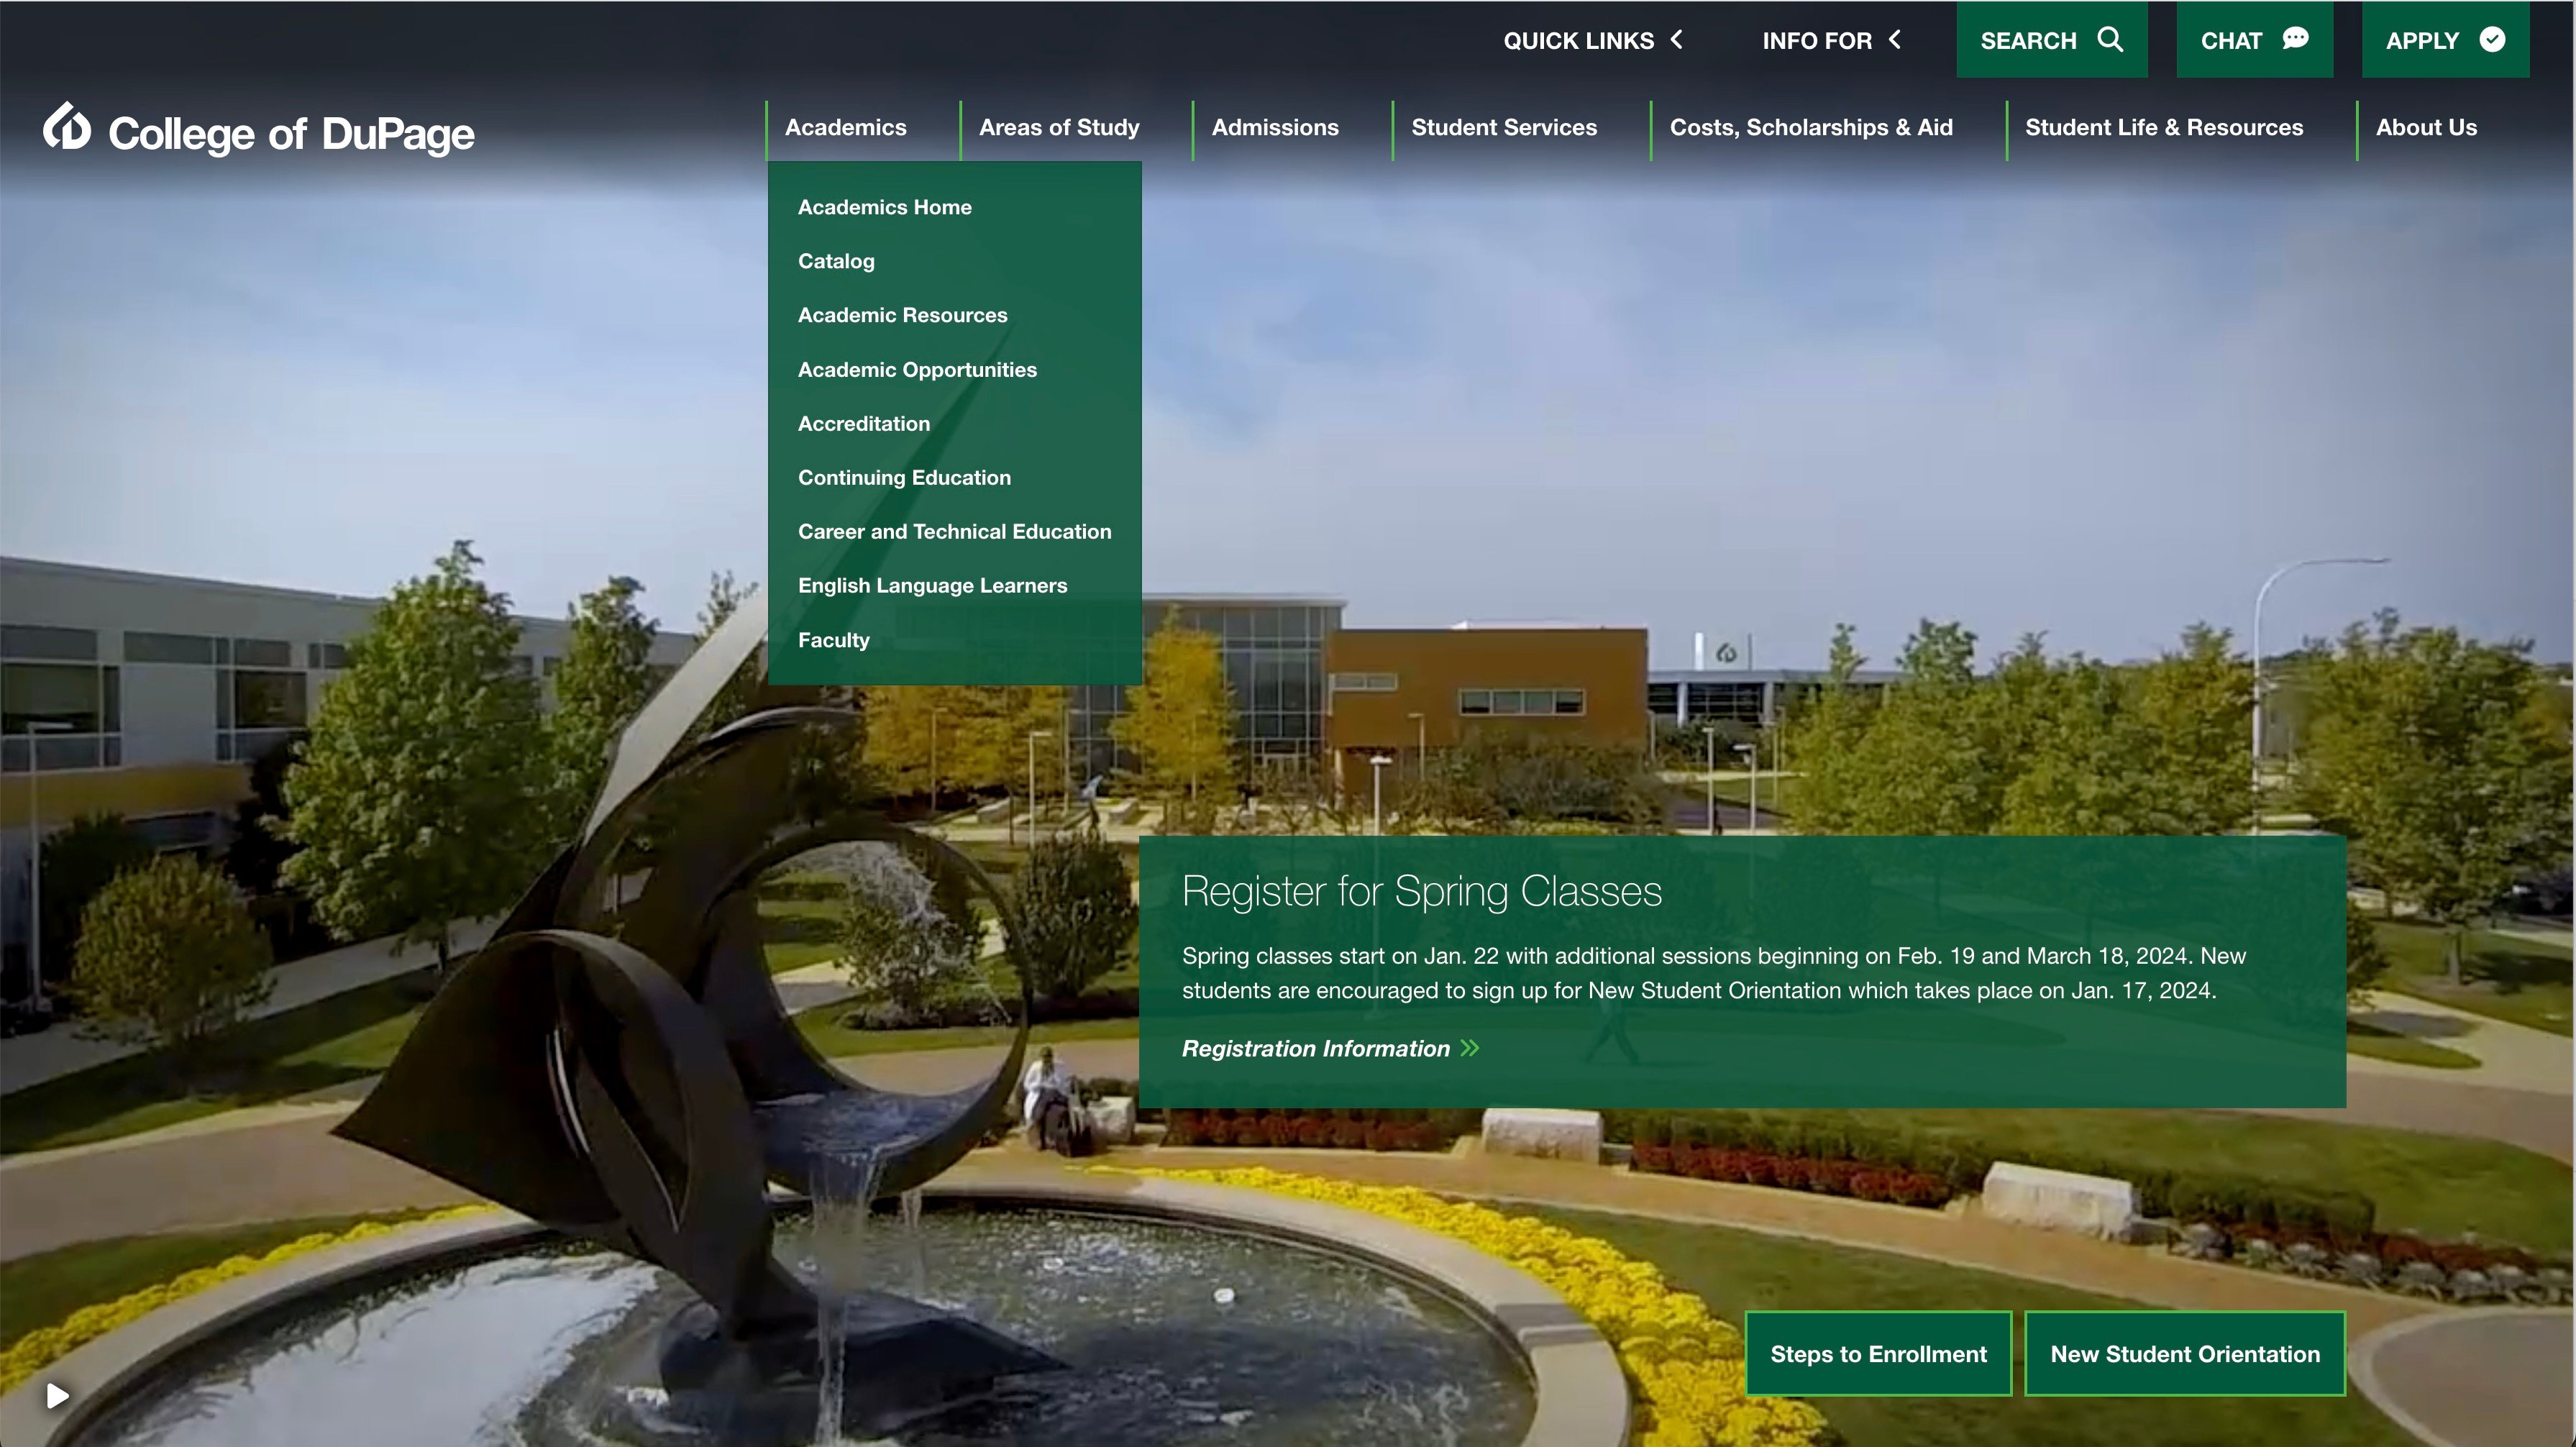Play the background hero video
Image resolution: width=2576 pixels, height=1447 pixels.
pos(58,1395)
